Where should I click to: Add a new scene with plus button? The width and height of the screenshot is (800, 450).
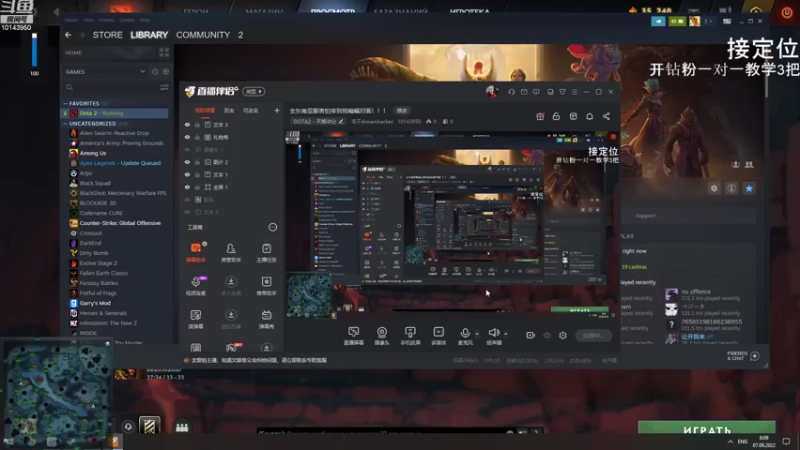point(277,110)
